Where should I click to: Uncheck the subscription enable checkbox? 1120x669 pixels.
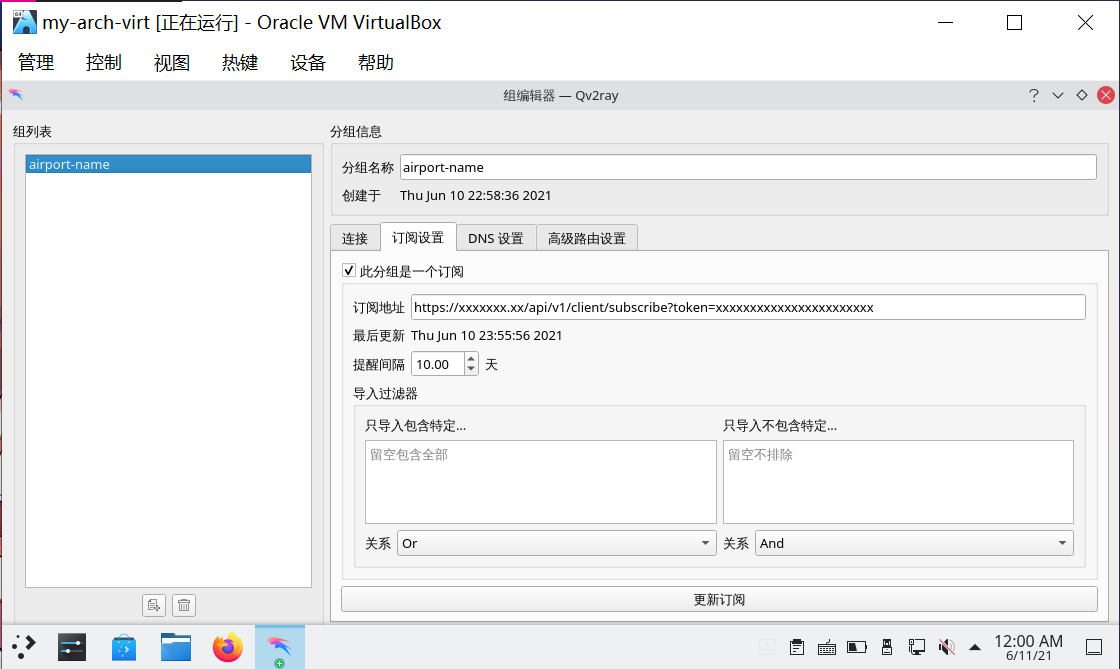click(349, 270)
